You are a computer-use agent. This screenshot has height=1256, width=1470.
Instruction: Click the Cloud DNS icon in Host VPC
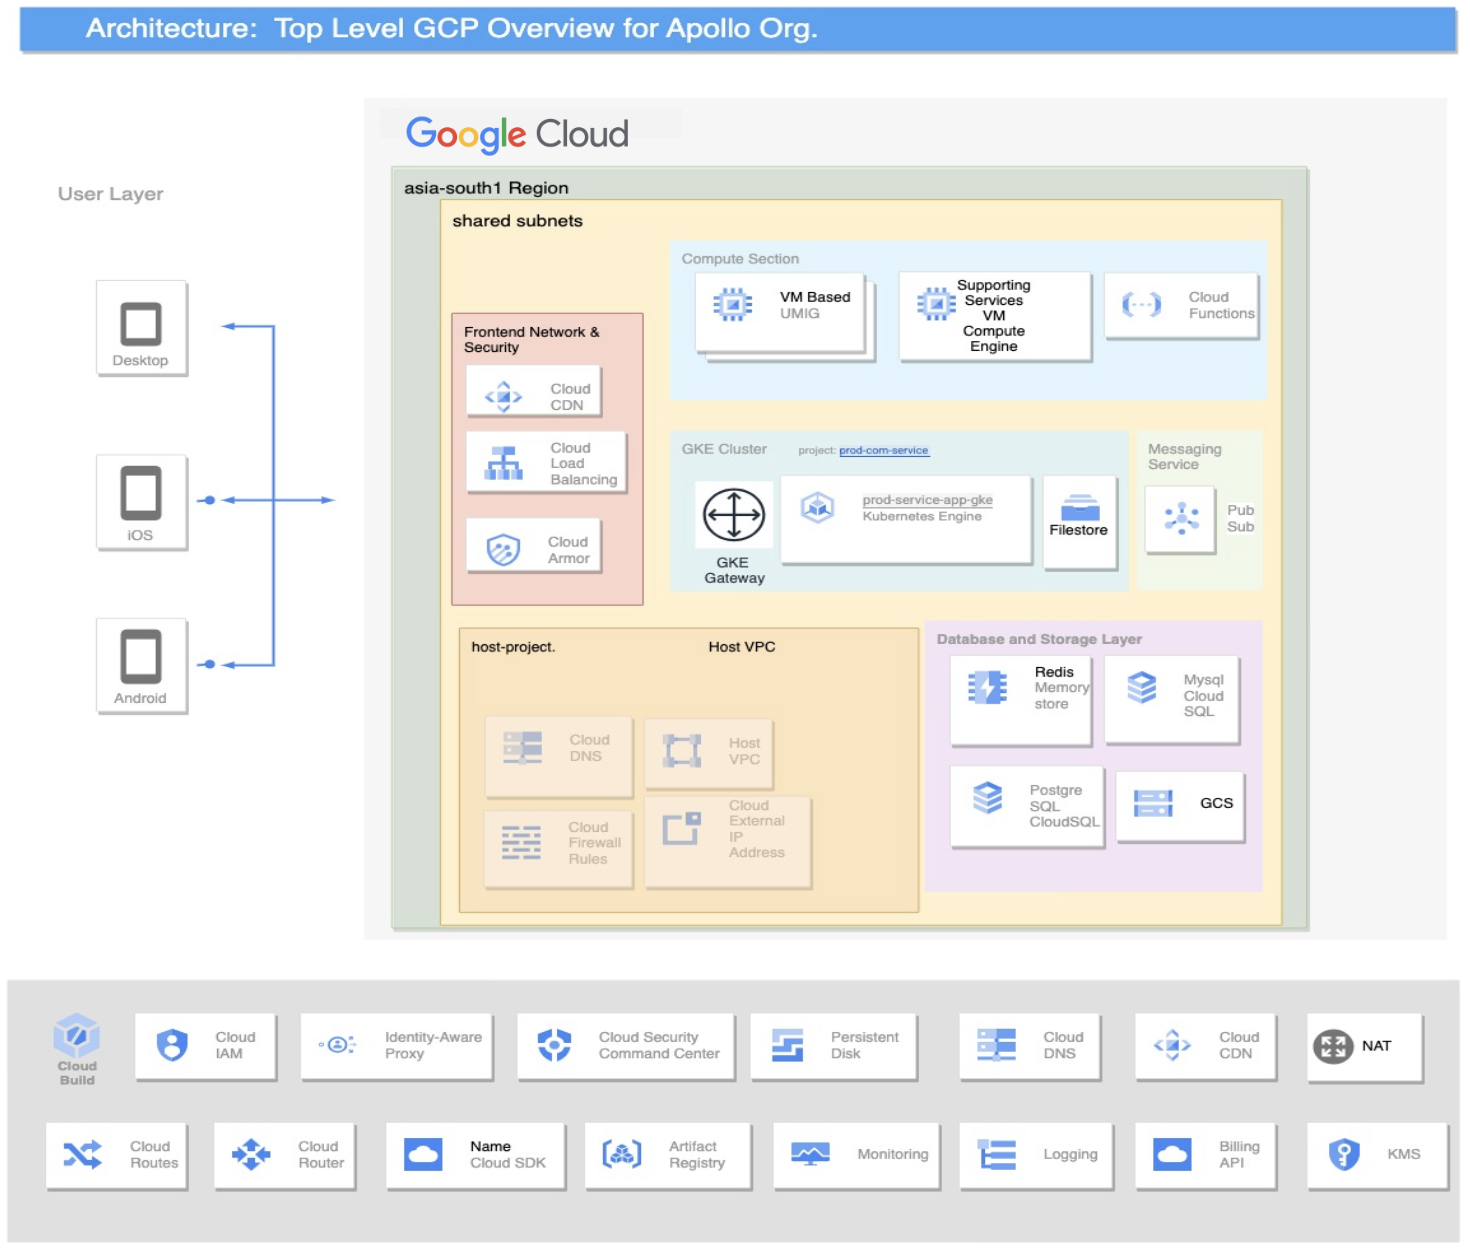click(522, 748)
